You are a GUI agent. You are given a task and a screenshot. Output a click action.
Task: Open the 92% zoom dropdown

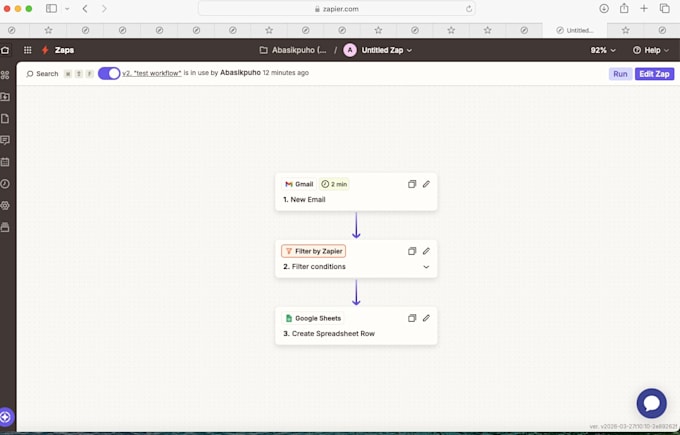[x=603, y=50]
